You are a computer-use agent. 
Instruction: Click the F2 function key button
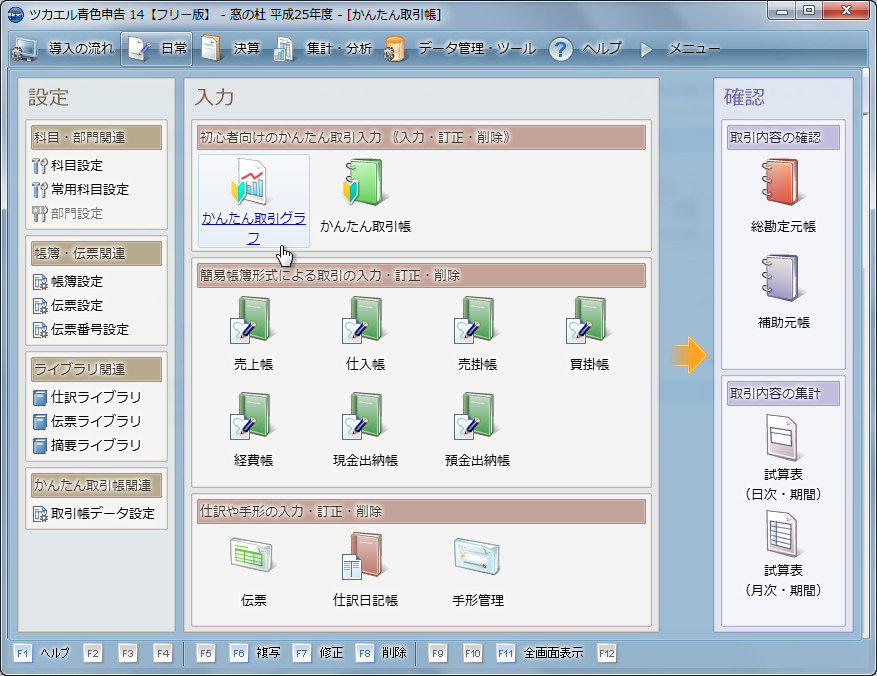click(x=93, y=653)
